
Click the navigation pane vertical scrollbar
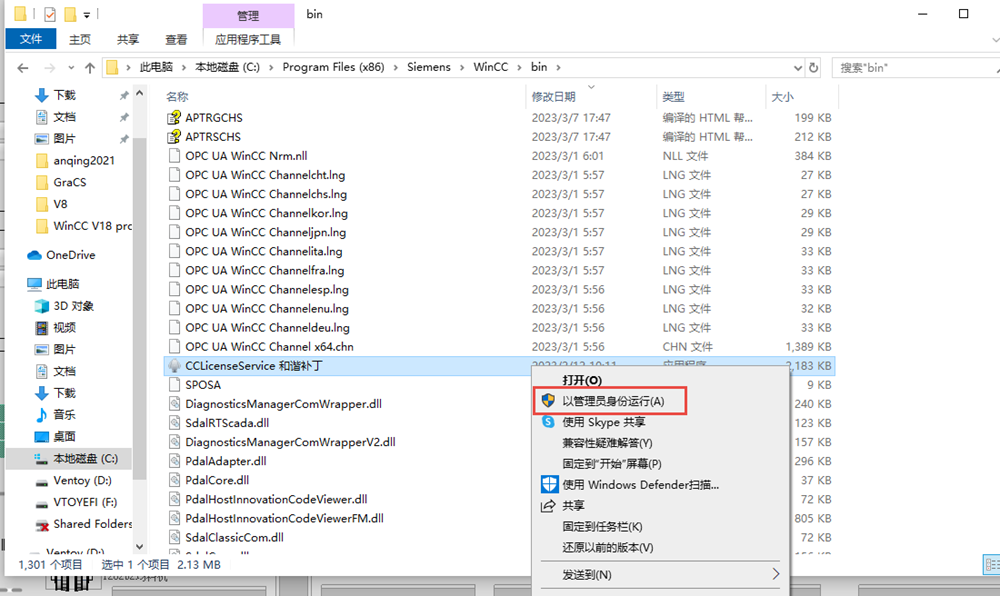click(x=139, y=300)
